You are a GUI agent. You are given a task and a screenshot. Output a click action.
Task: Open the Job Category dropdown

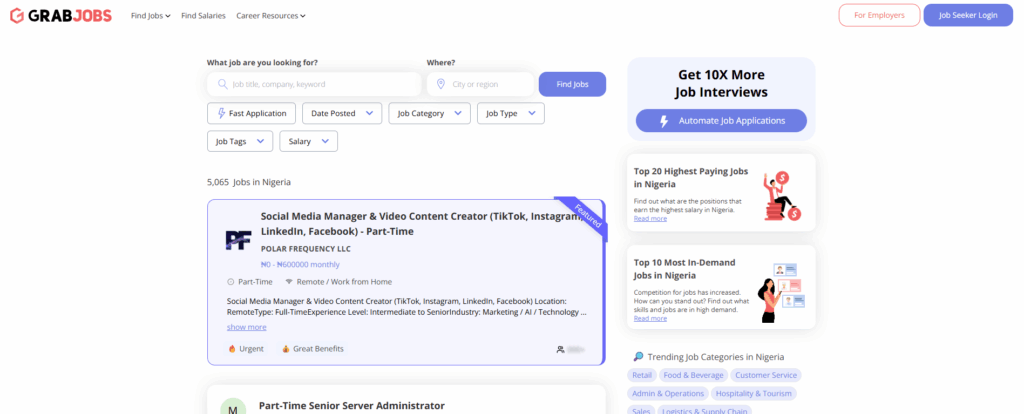(x=429, y=113)
